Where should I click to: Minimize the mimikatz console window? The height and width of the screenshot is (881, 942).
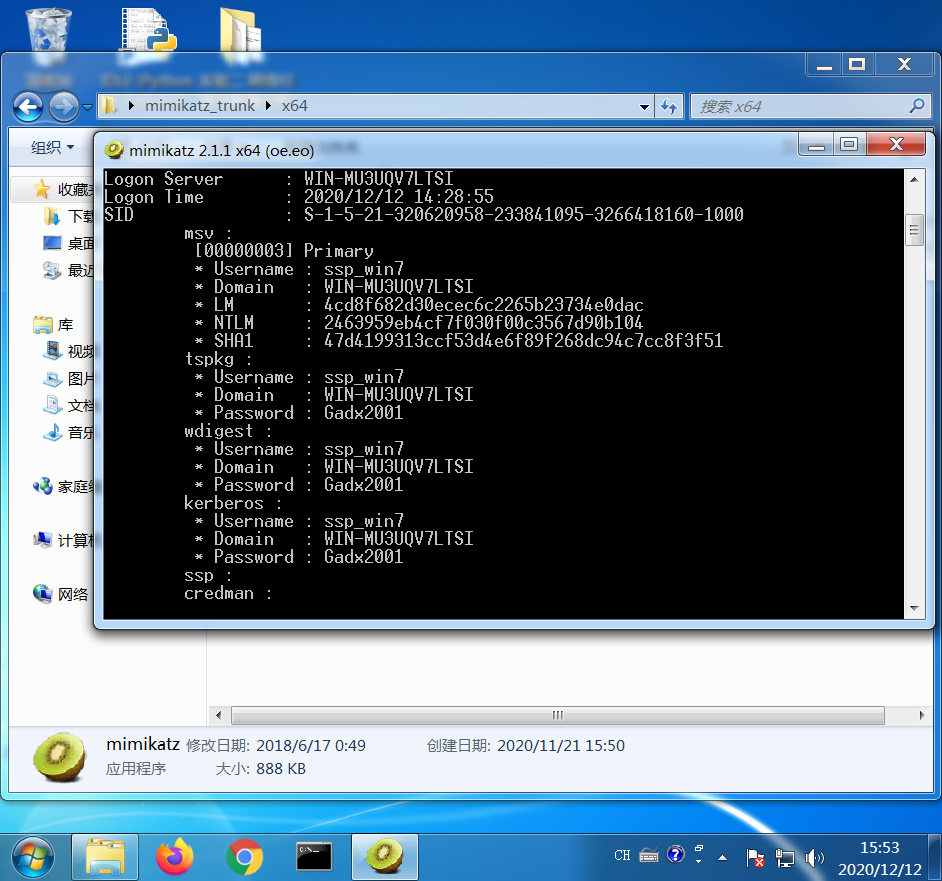(816, 144)
